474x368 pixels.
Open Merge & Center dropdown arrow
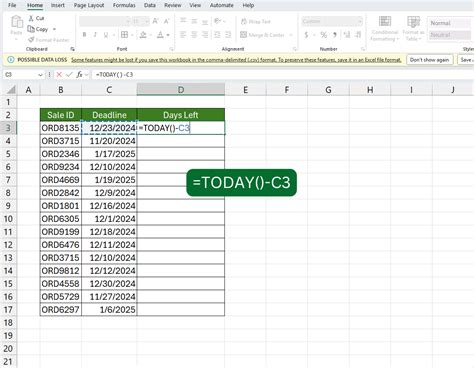291,35
